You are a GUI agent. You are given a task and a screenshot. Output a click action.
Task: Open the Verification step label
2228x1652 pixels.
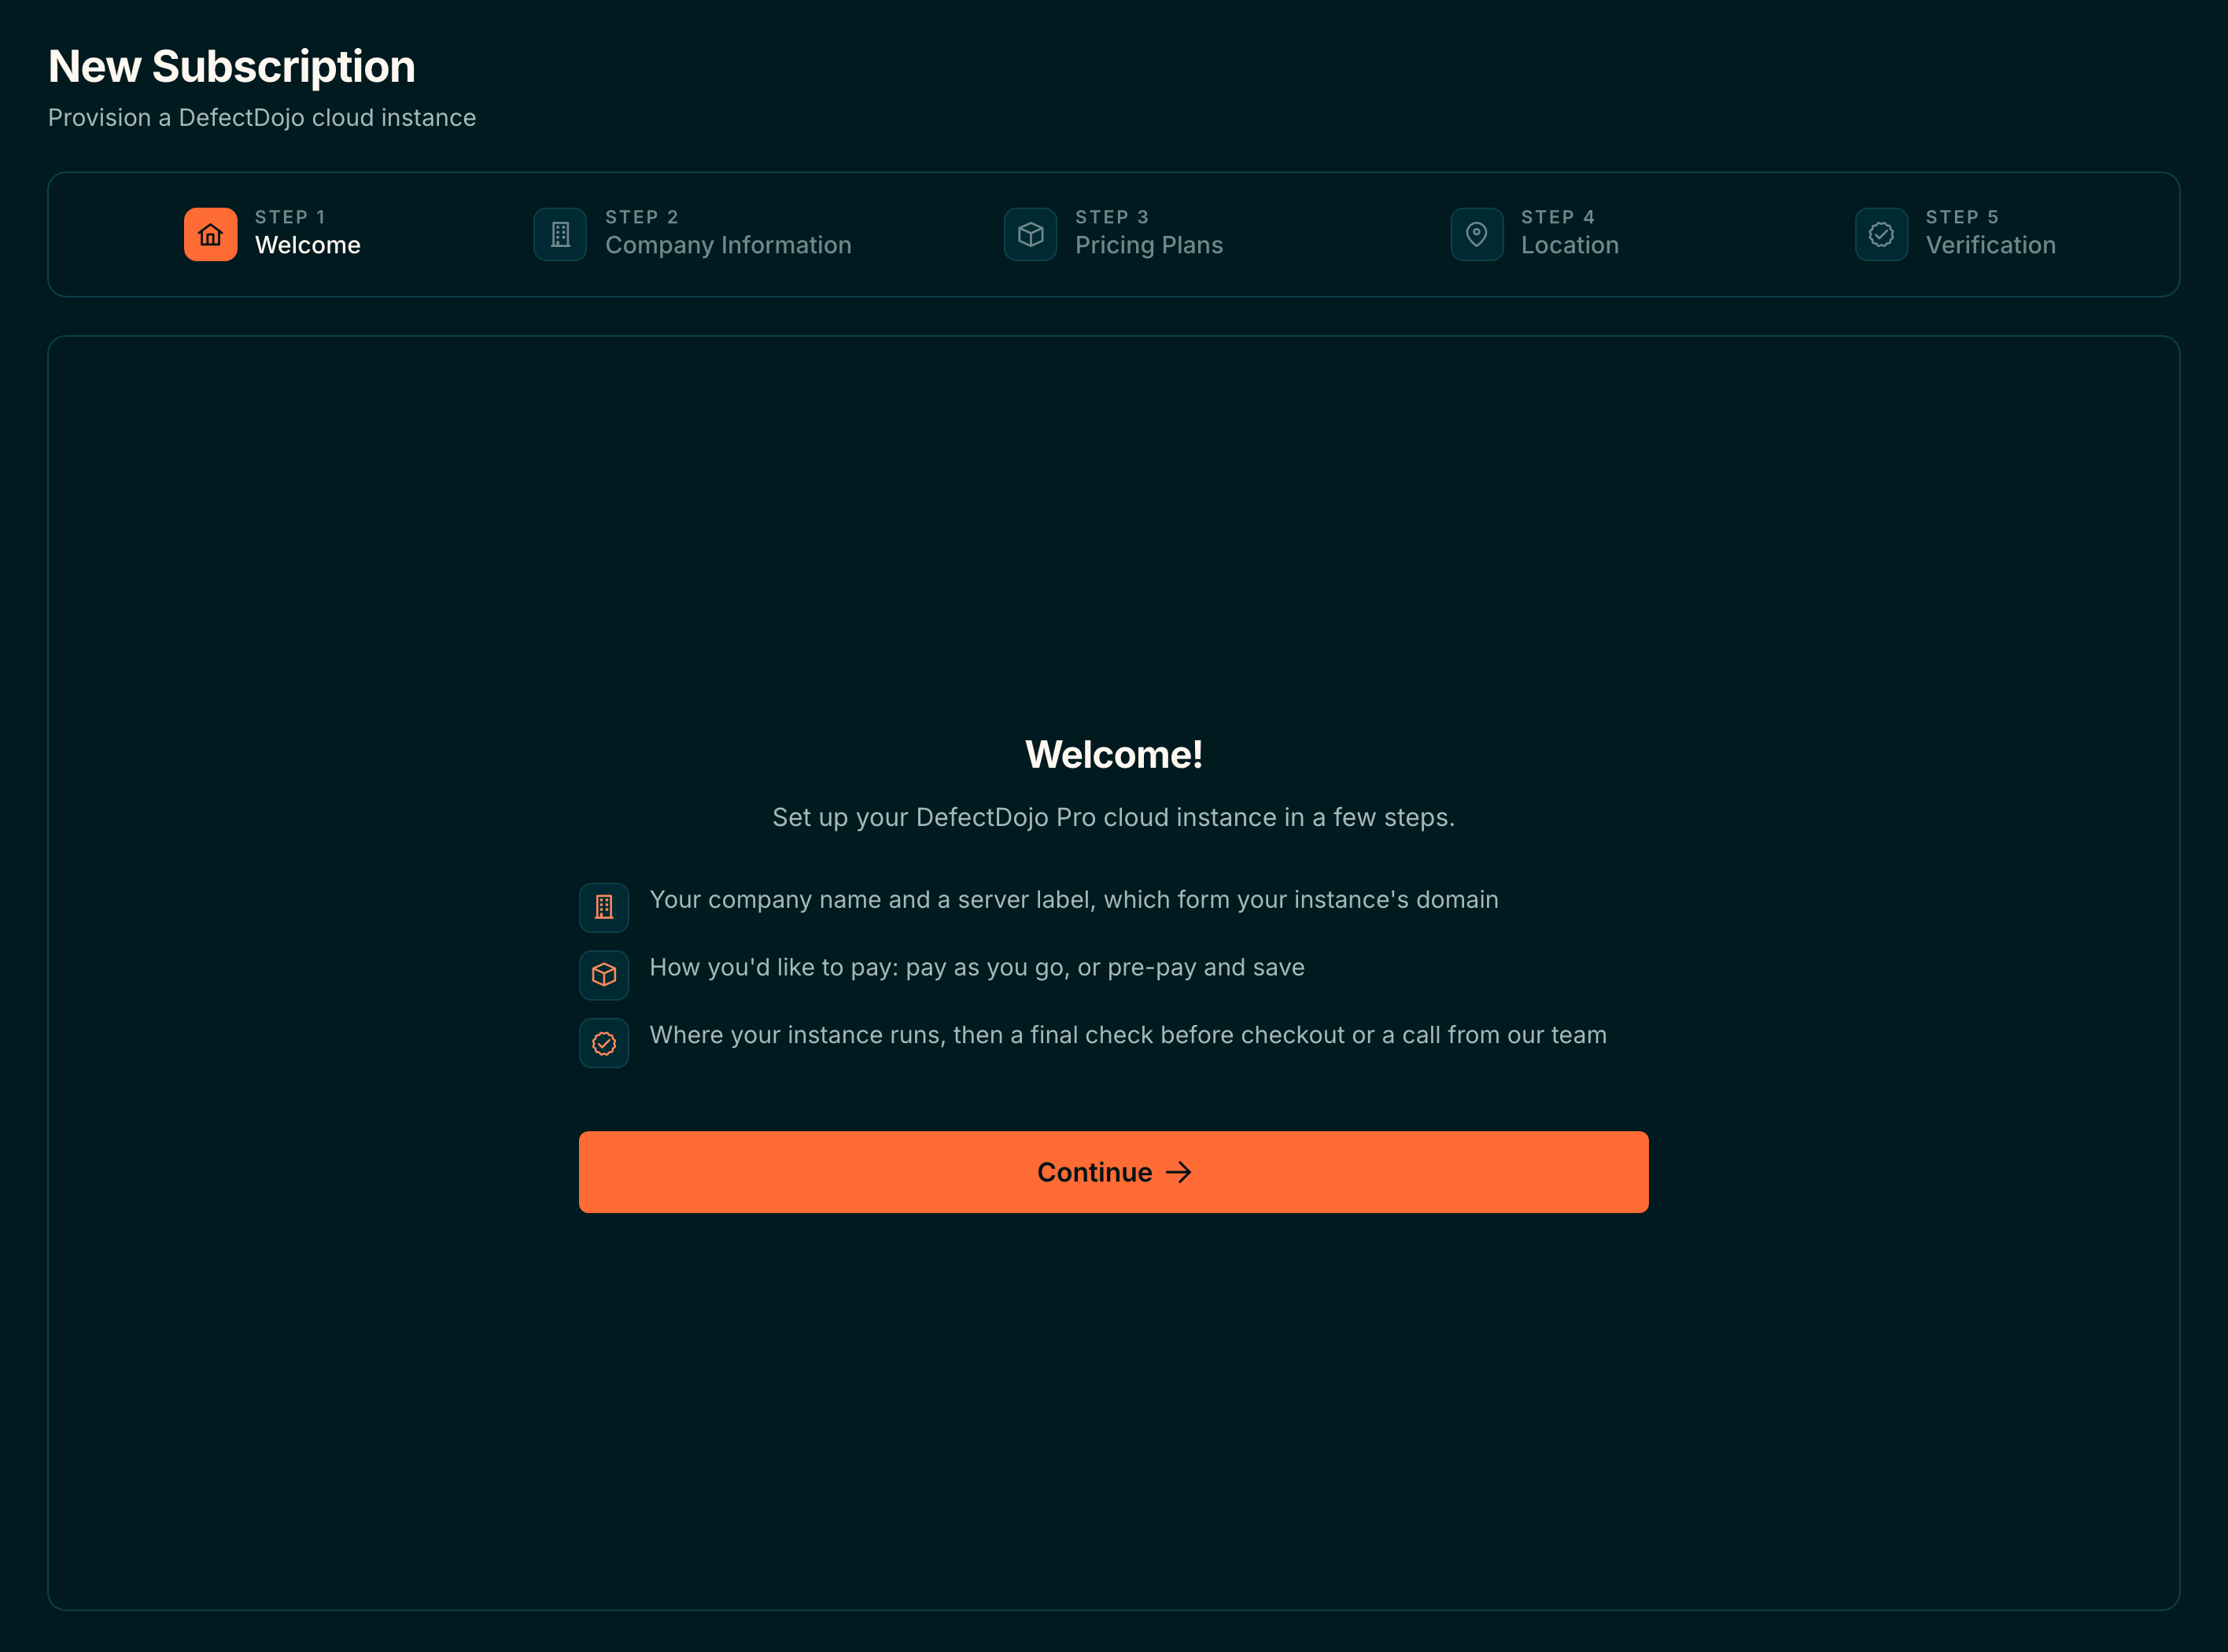click(1991, 245)
